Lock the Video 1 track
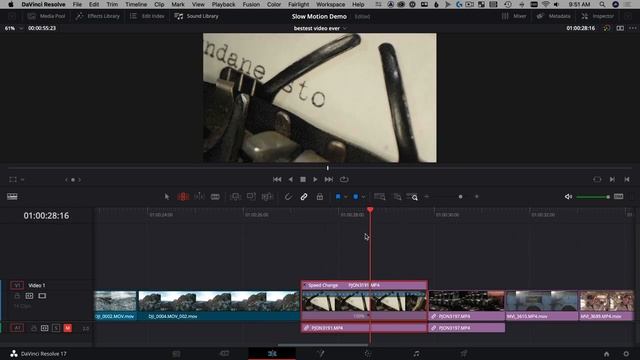Viewport: 640px width, 360px height. click(17, 296)
